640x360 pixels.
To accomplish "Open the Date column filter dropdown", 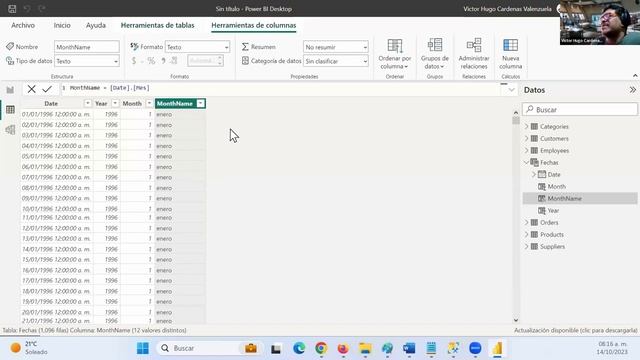I will pos(88,104).
